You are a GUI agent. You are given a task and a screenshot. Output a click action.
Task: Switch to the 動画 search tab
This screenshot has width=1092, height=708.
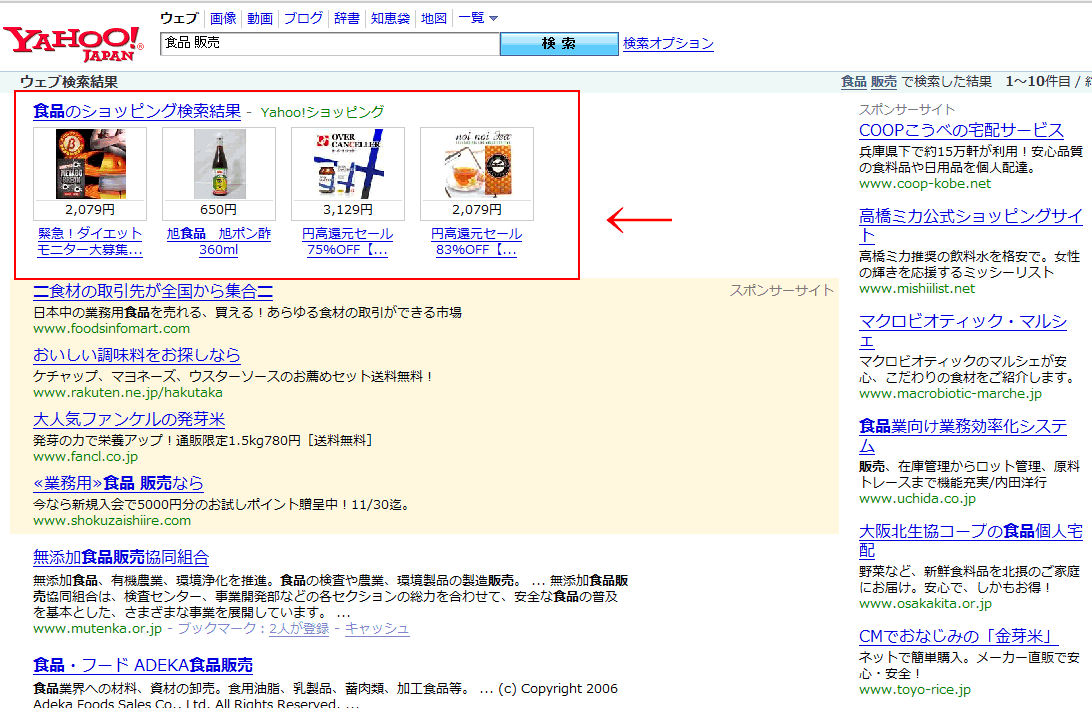pyautogui.click(x=260, y=18)
